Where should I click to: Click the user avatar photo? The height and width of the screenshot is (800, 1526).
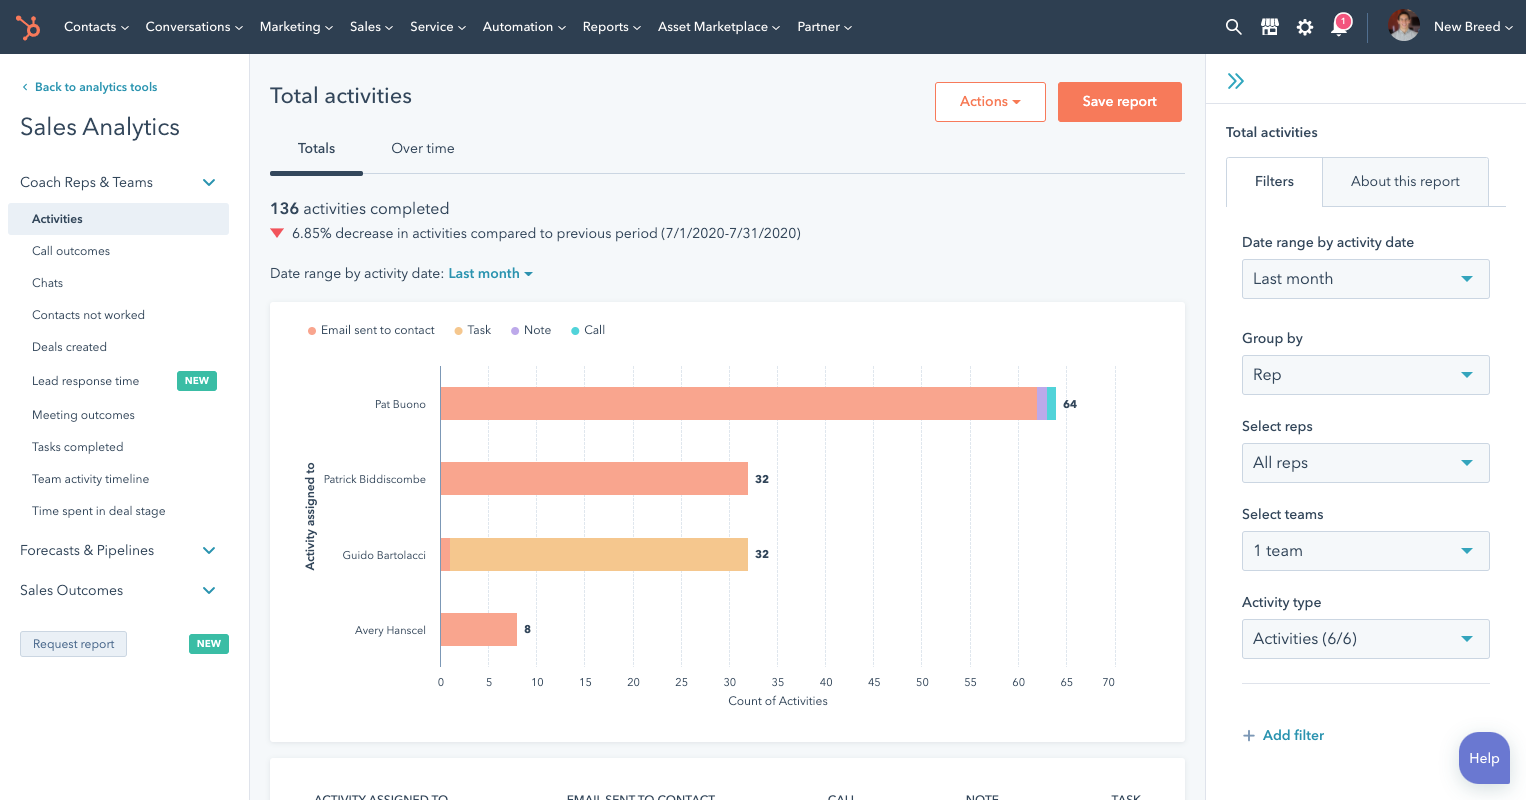(x=1403, y=26)
